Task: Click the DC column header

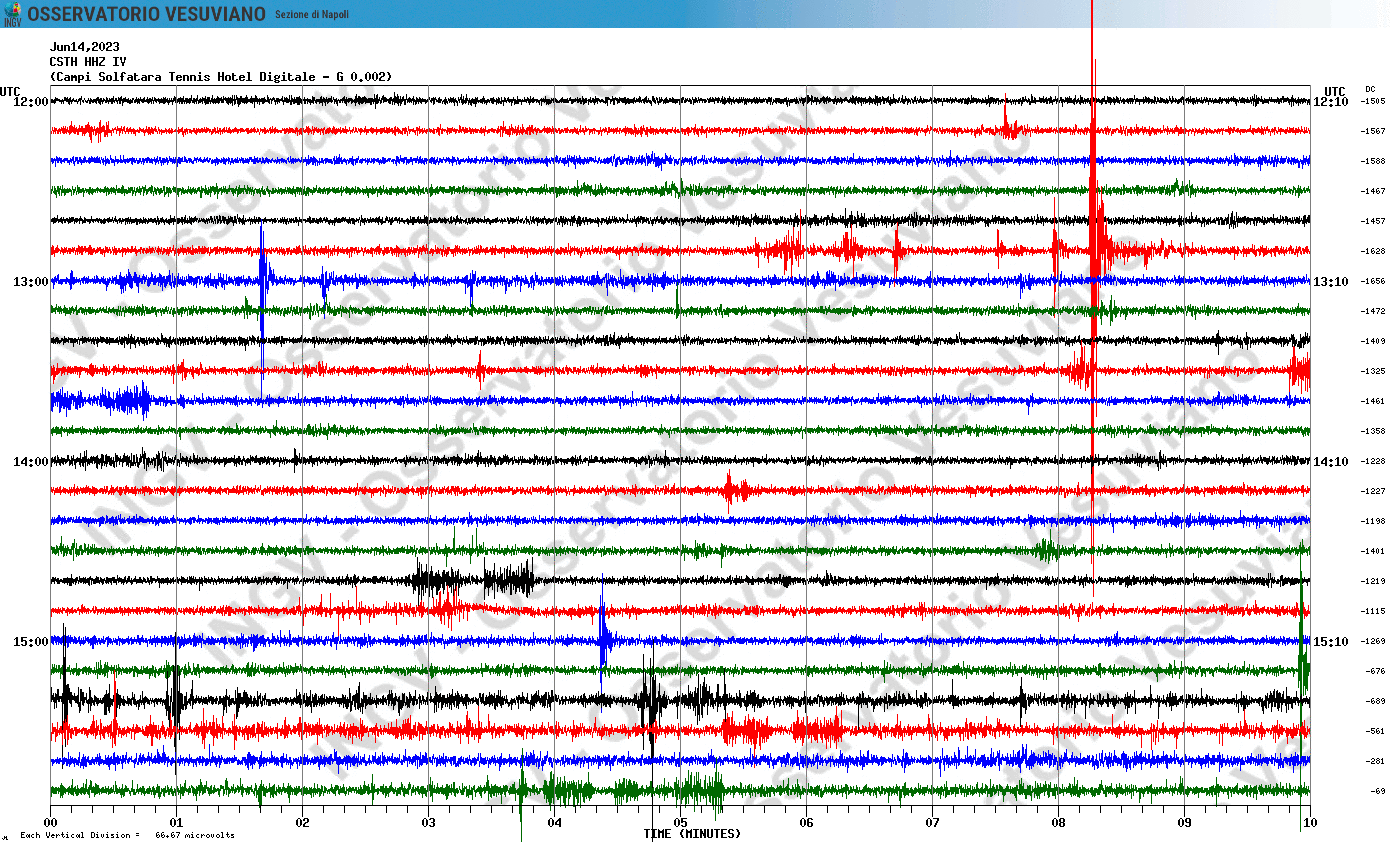Action: tap(1370, 89)
